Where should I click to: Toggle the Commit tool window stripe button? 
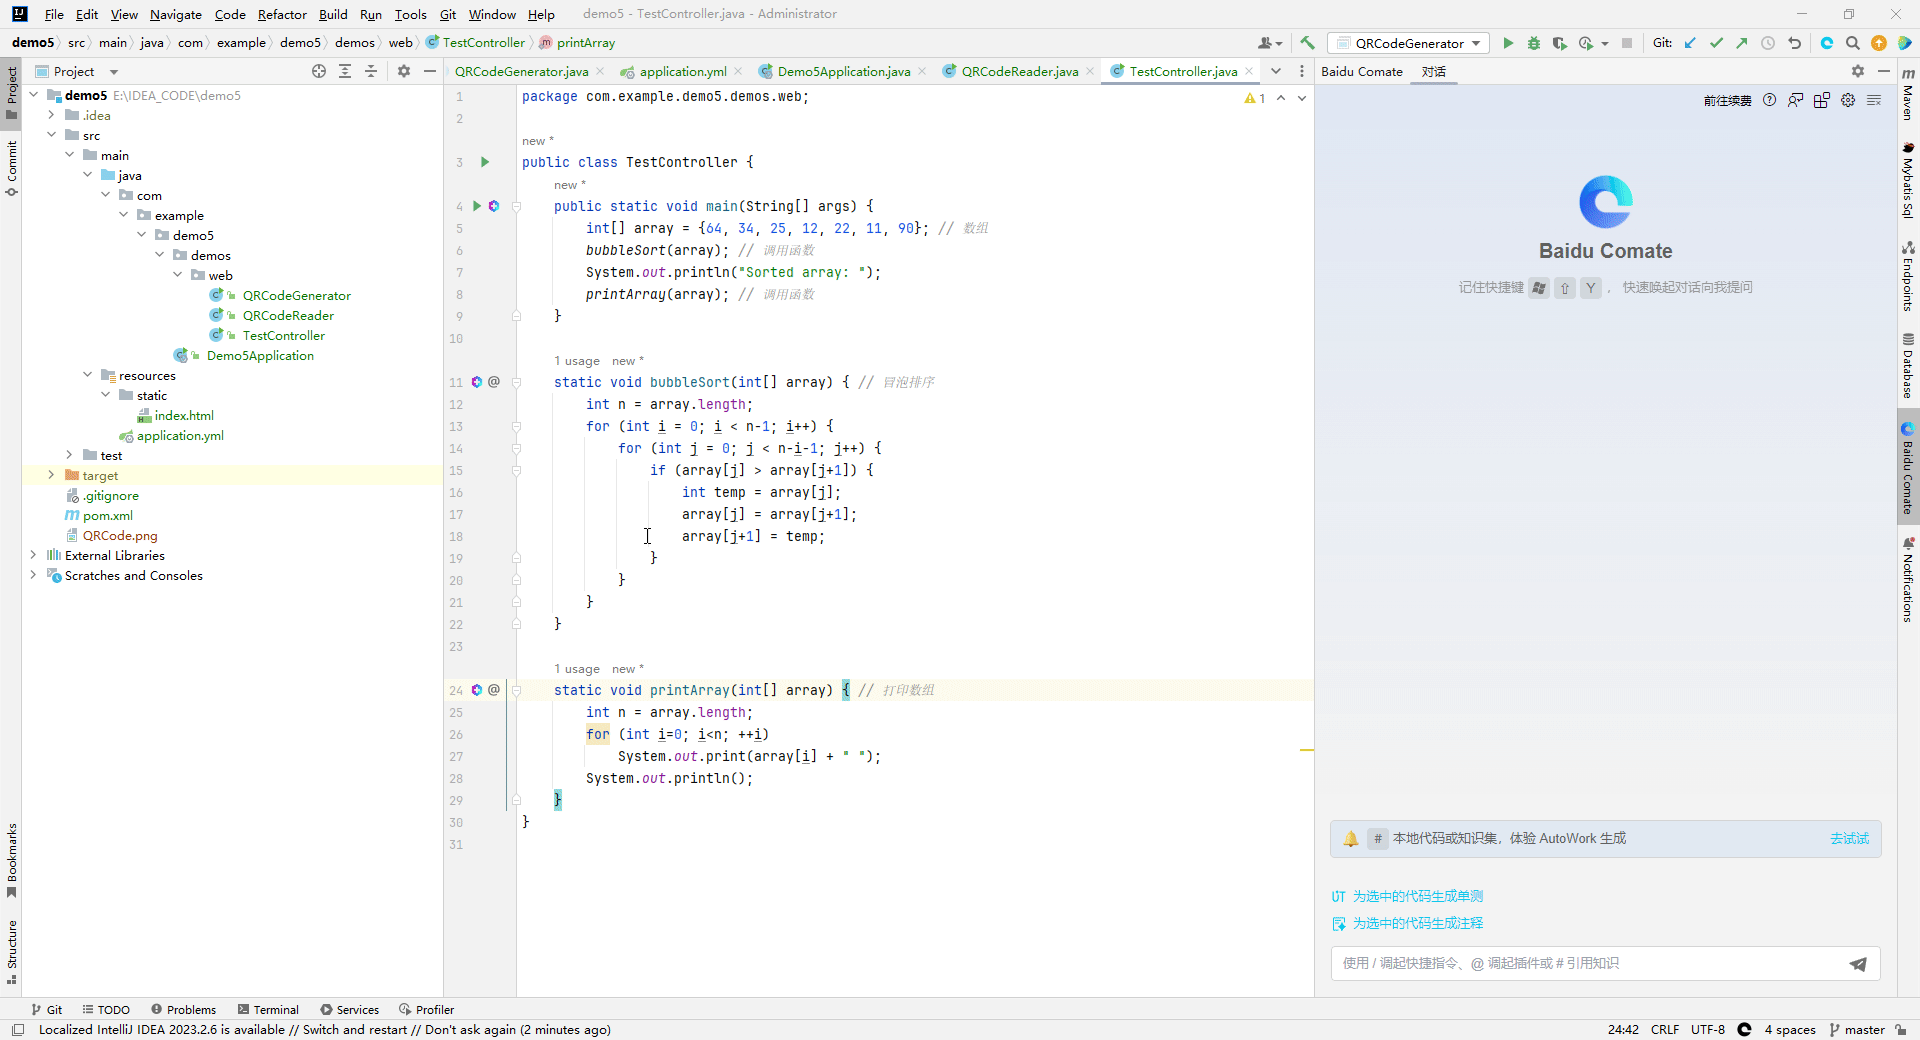11,167
